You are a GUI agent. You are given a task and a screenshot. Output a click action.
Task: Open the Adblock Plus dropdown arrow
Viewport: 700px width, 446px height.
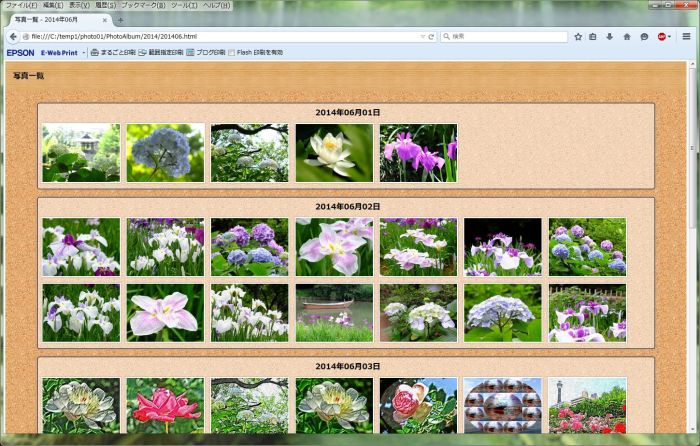(x=671, y=36)
